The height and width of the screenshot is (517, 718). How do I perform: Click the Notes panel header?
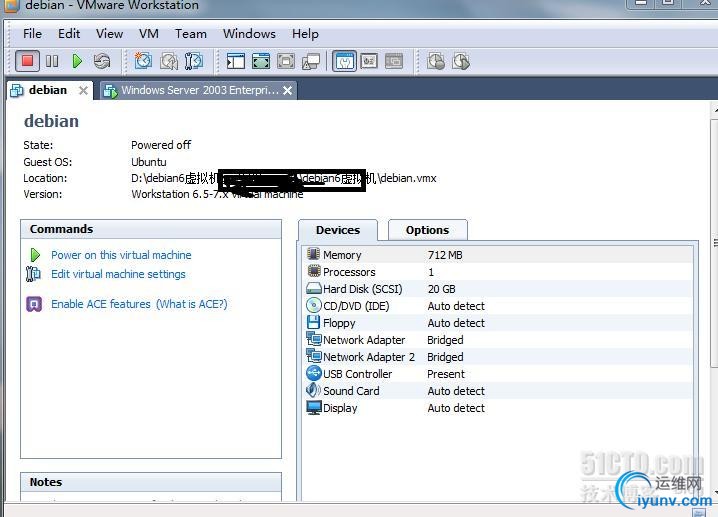coord(151,482)
